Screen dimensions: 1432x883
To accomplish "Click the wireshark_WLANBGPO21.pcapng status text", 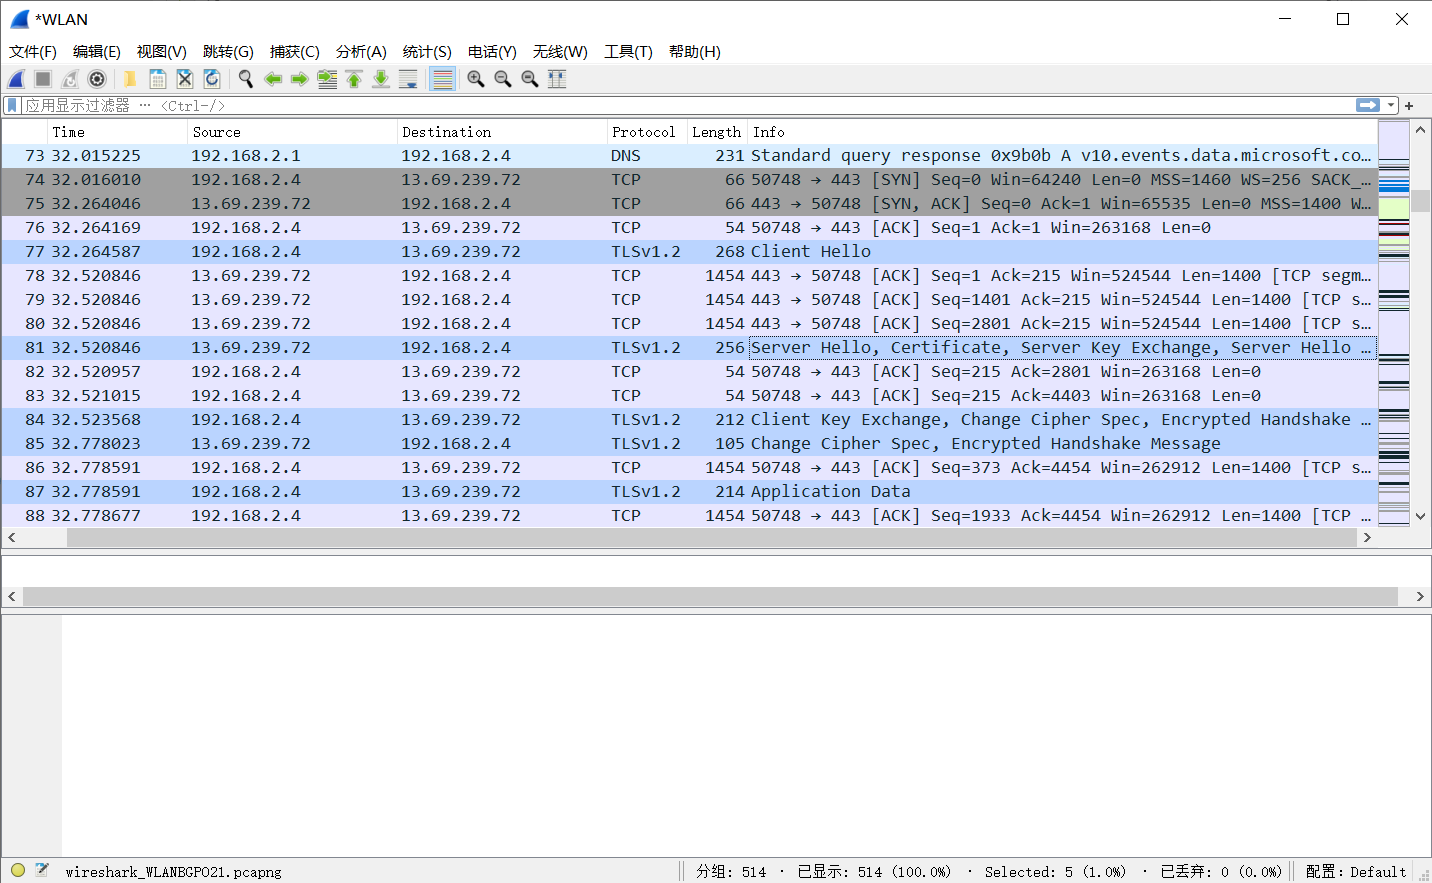I will click(174, 872).
